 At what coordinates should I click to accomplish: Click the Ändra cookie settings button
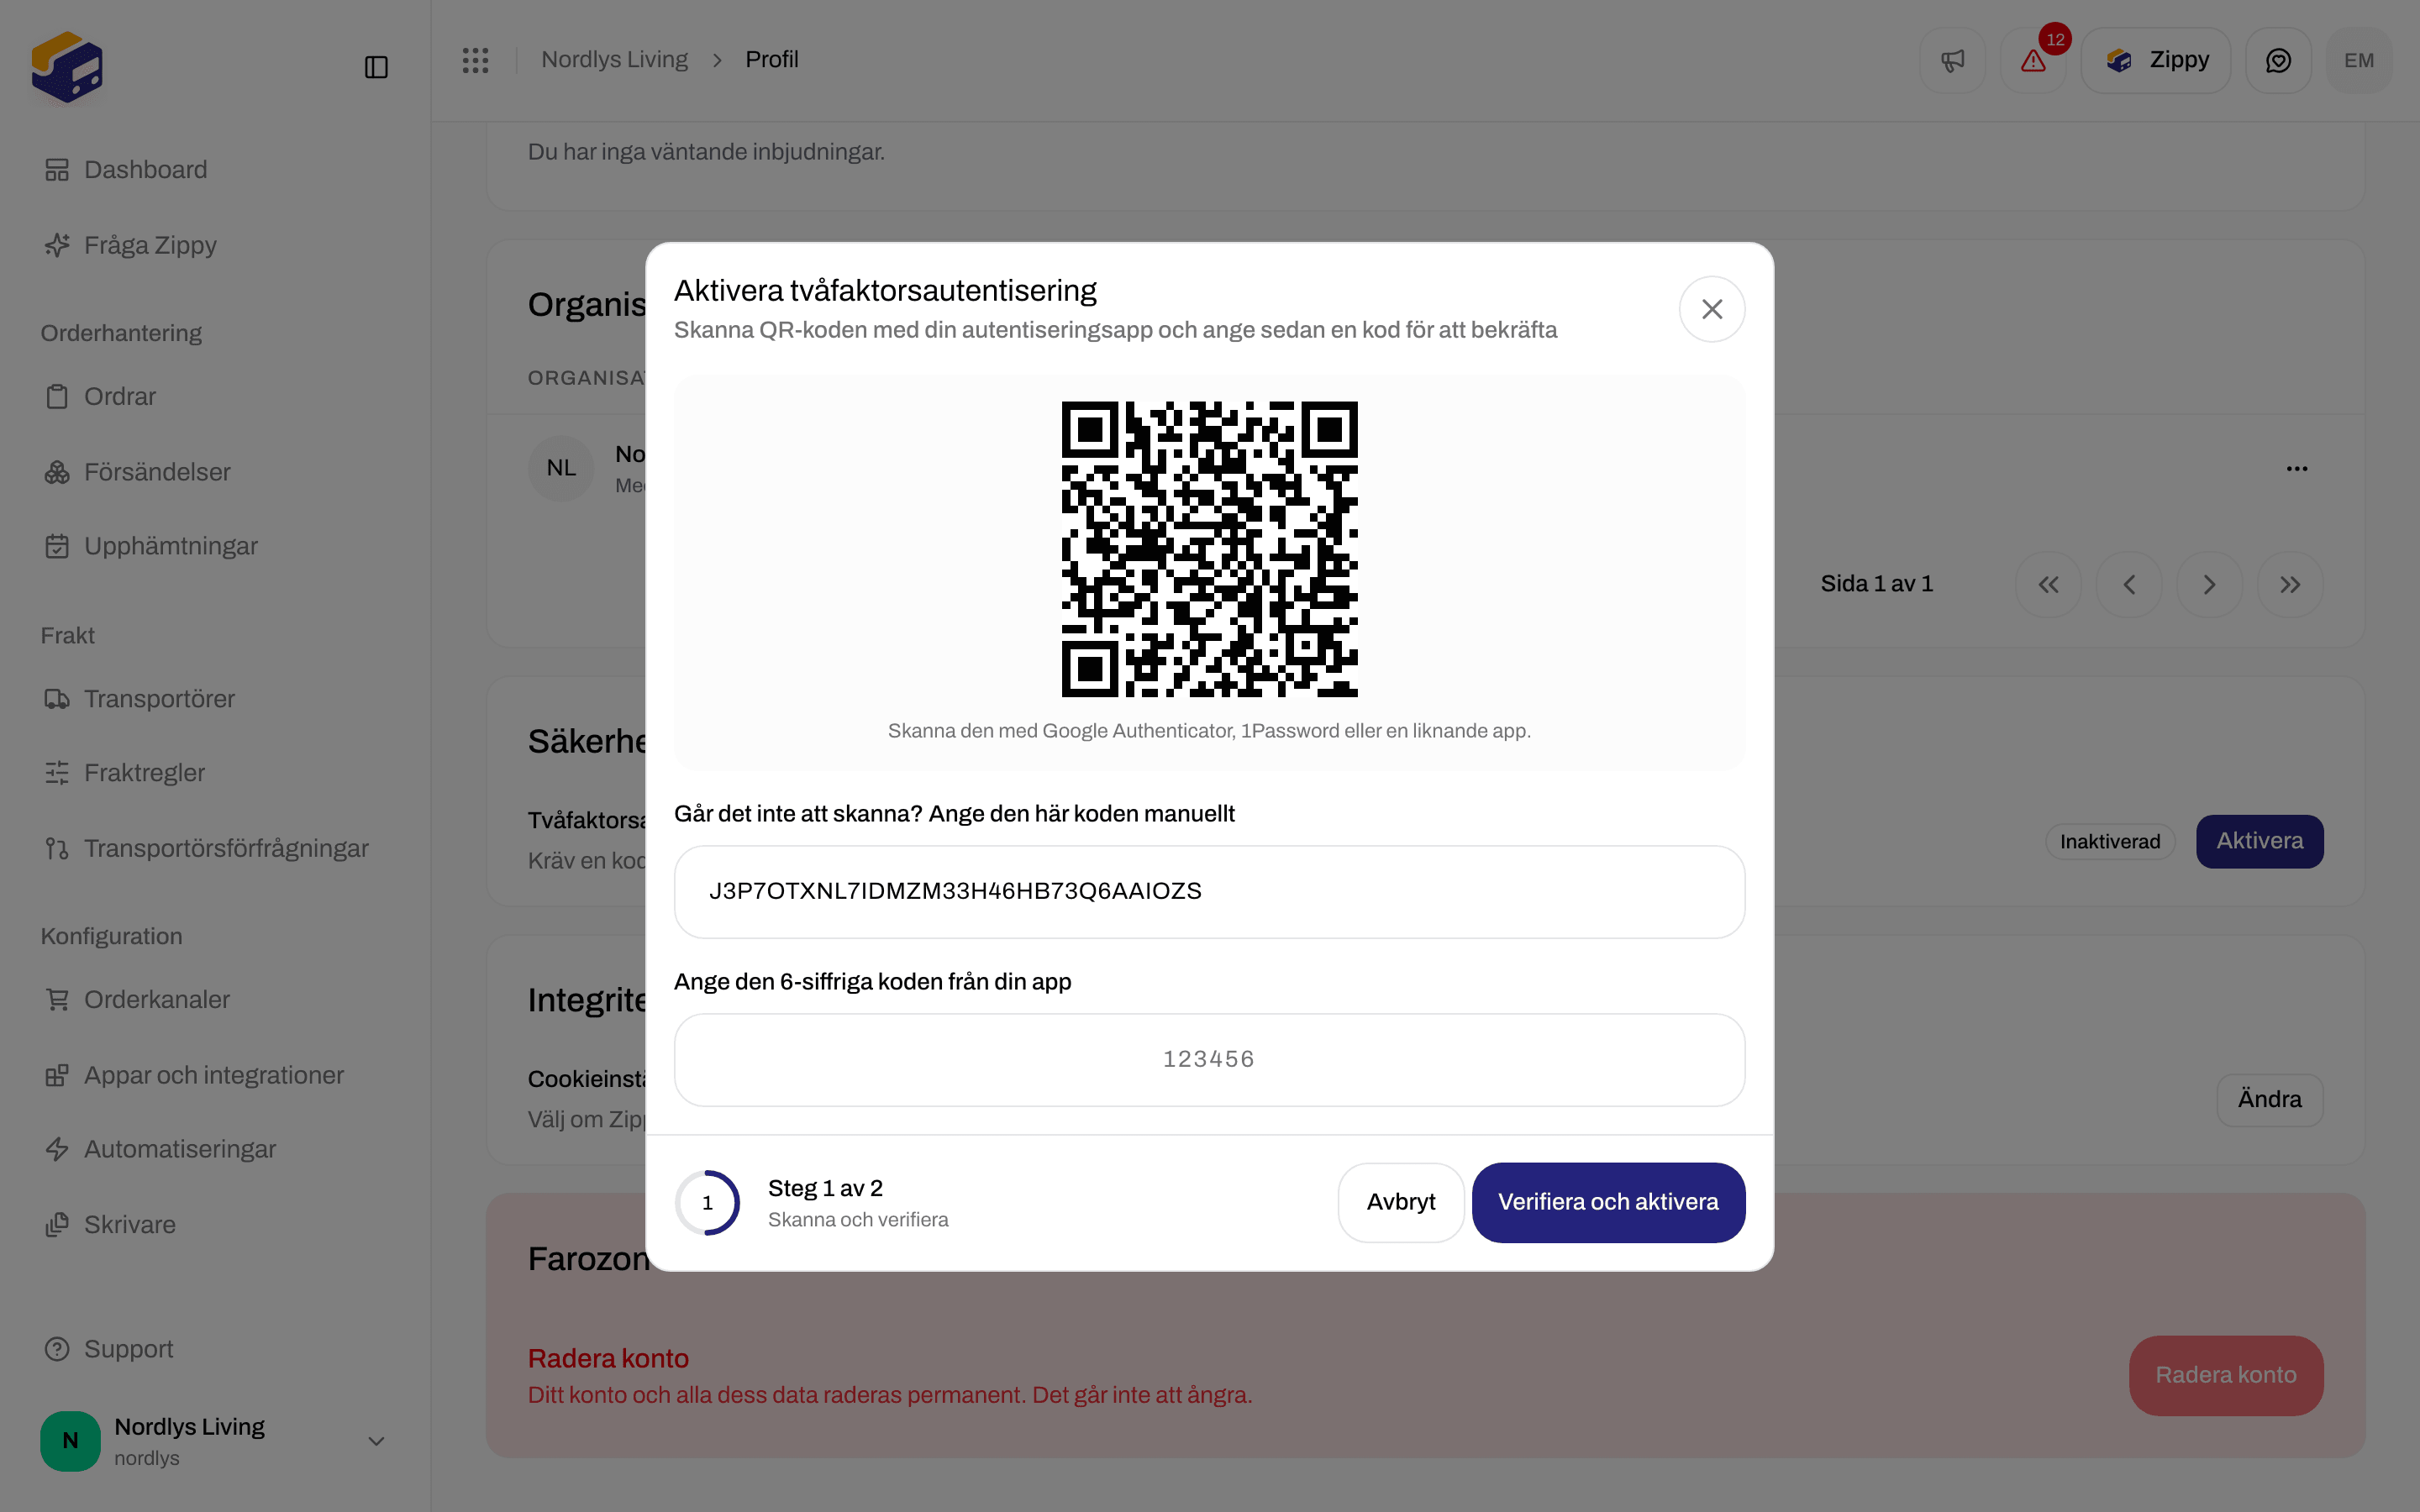(x=2269, y=1099)
